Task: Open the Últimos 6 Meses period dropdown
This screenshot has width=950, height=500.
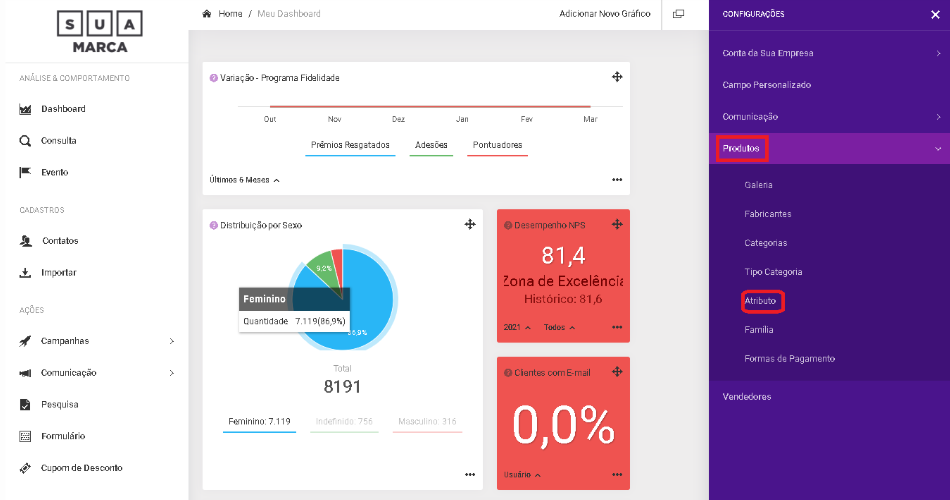Action: [245, 180]
